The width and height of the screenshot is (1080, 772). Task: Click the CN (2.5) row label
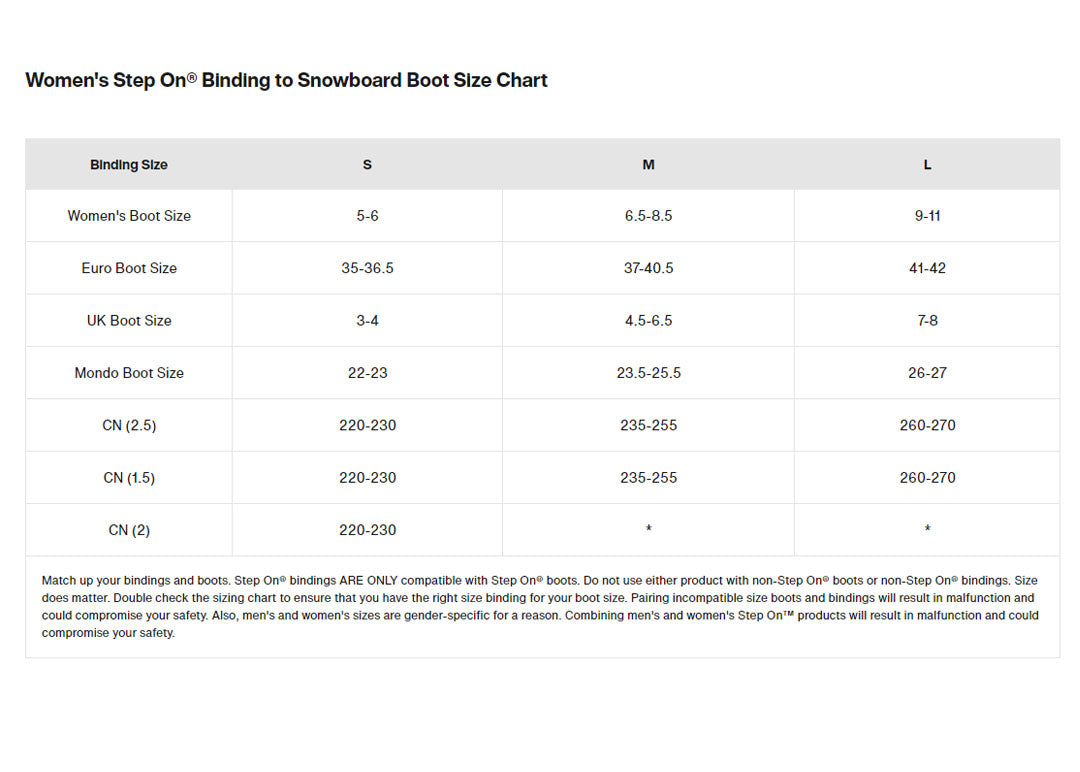(129, 425)
